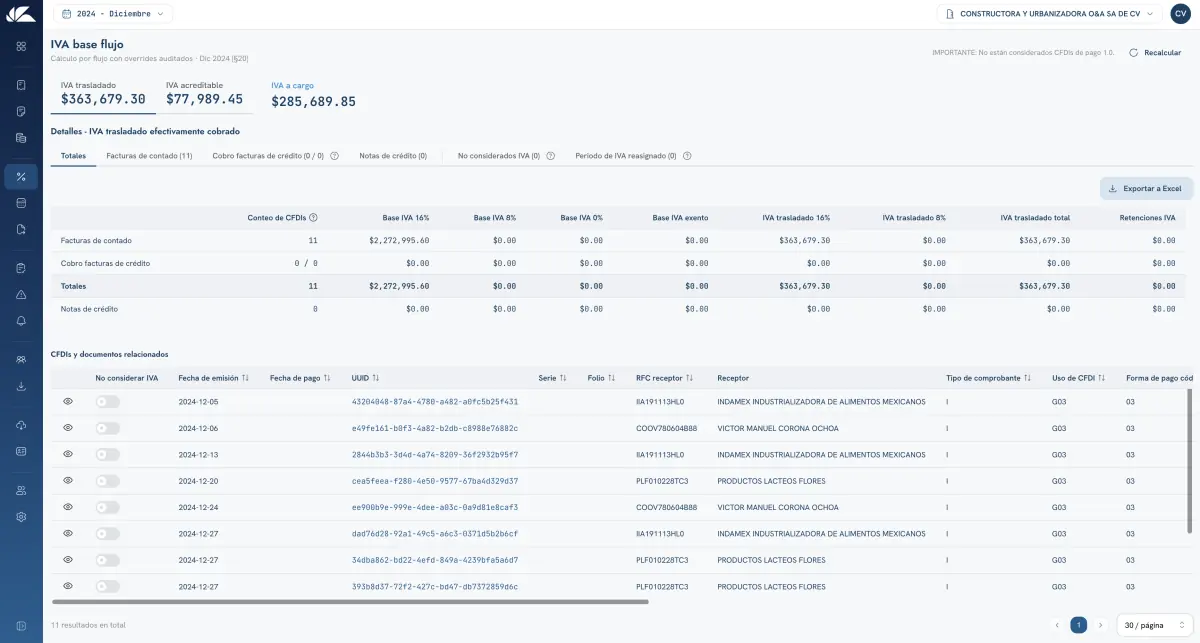
Task: Click the cloud download sidebar icon
Action: [21, 425]
